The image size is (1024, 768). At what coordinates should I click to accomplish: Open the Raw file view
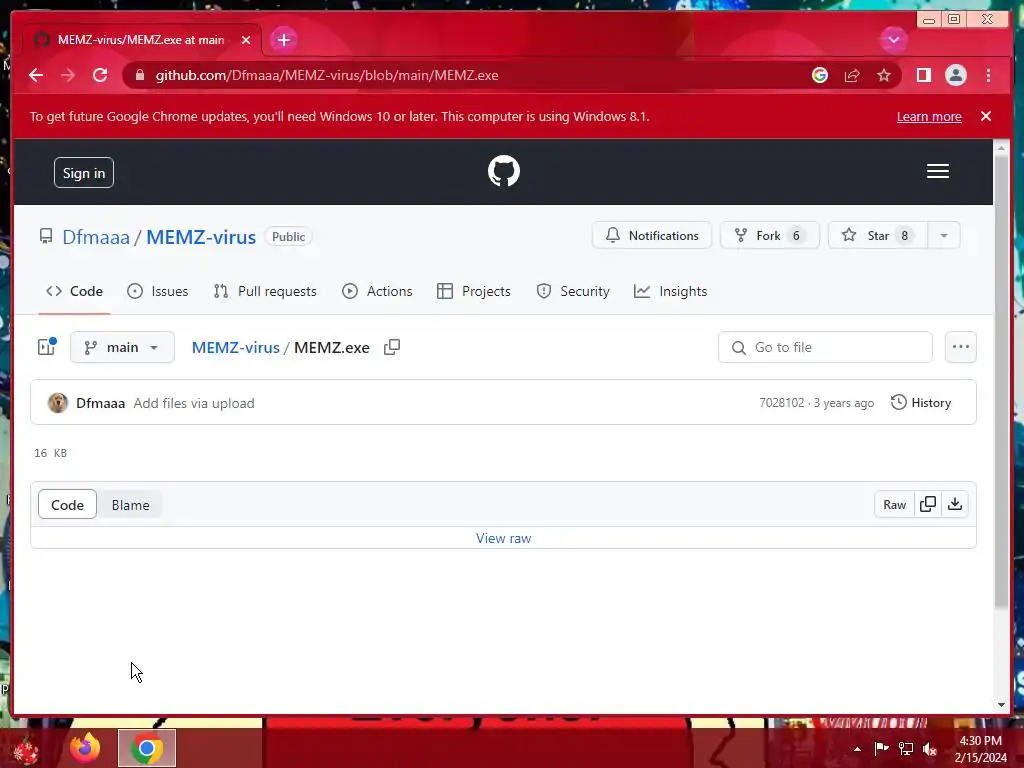click(894, 504)
